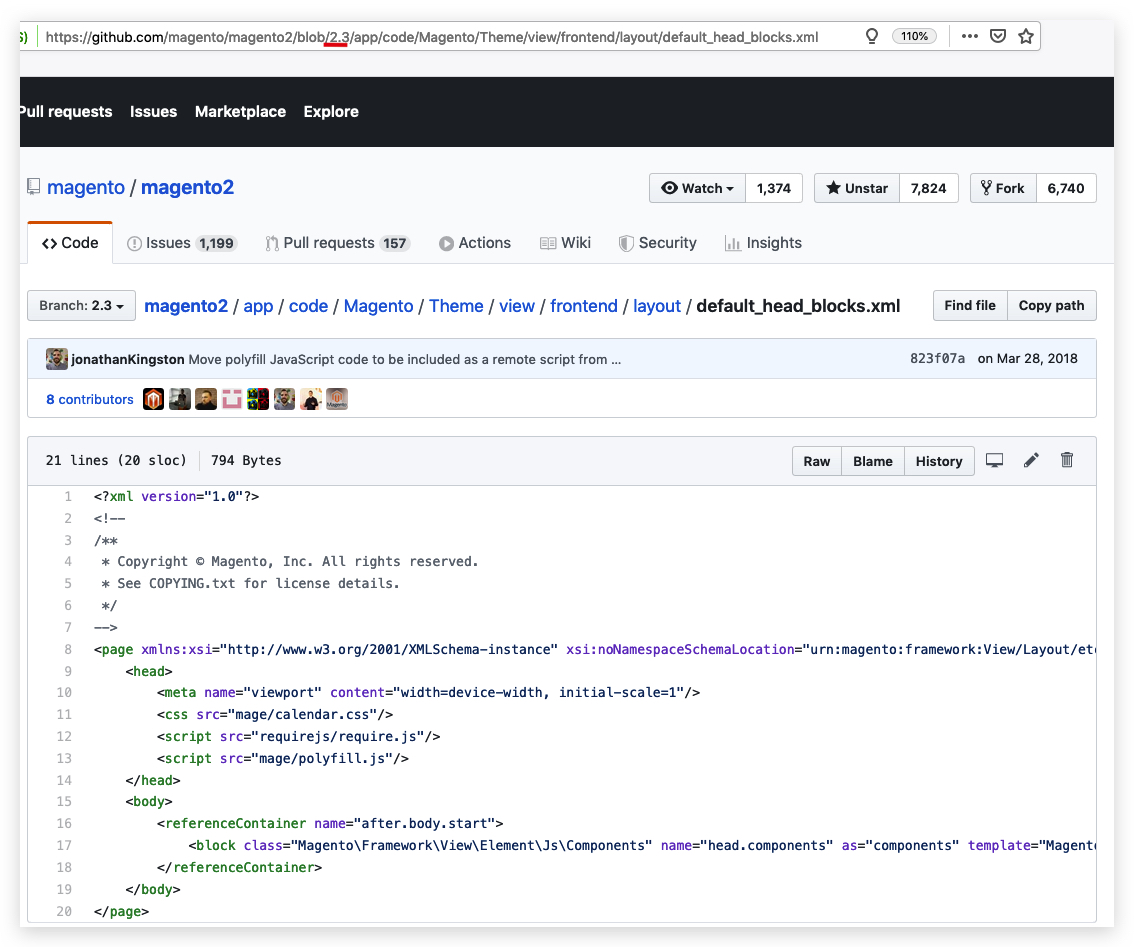Click the colorful pixel contributor avatar
The width and height of the screenshot is (1134, 947).
257,399
